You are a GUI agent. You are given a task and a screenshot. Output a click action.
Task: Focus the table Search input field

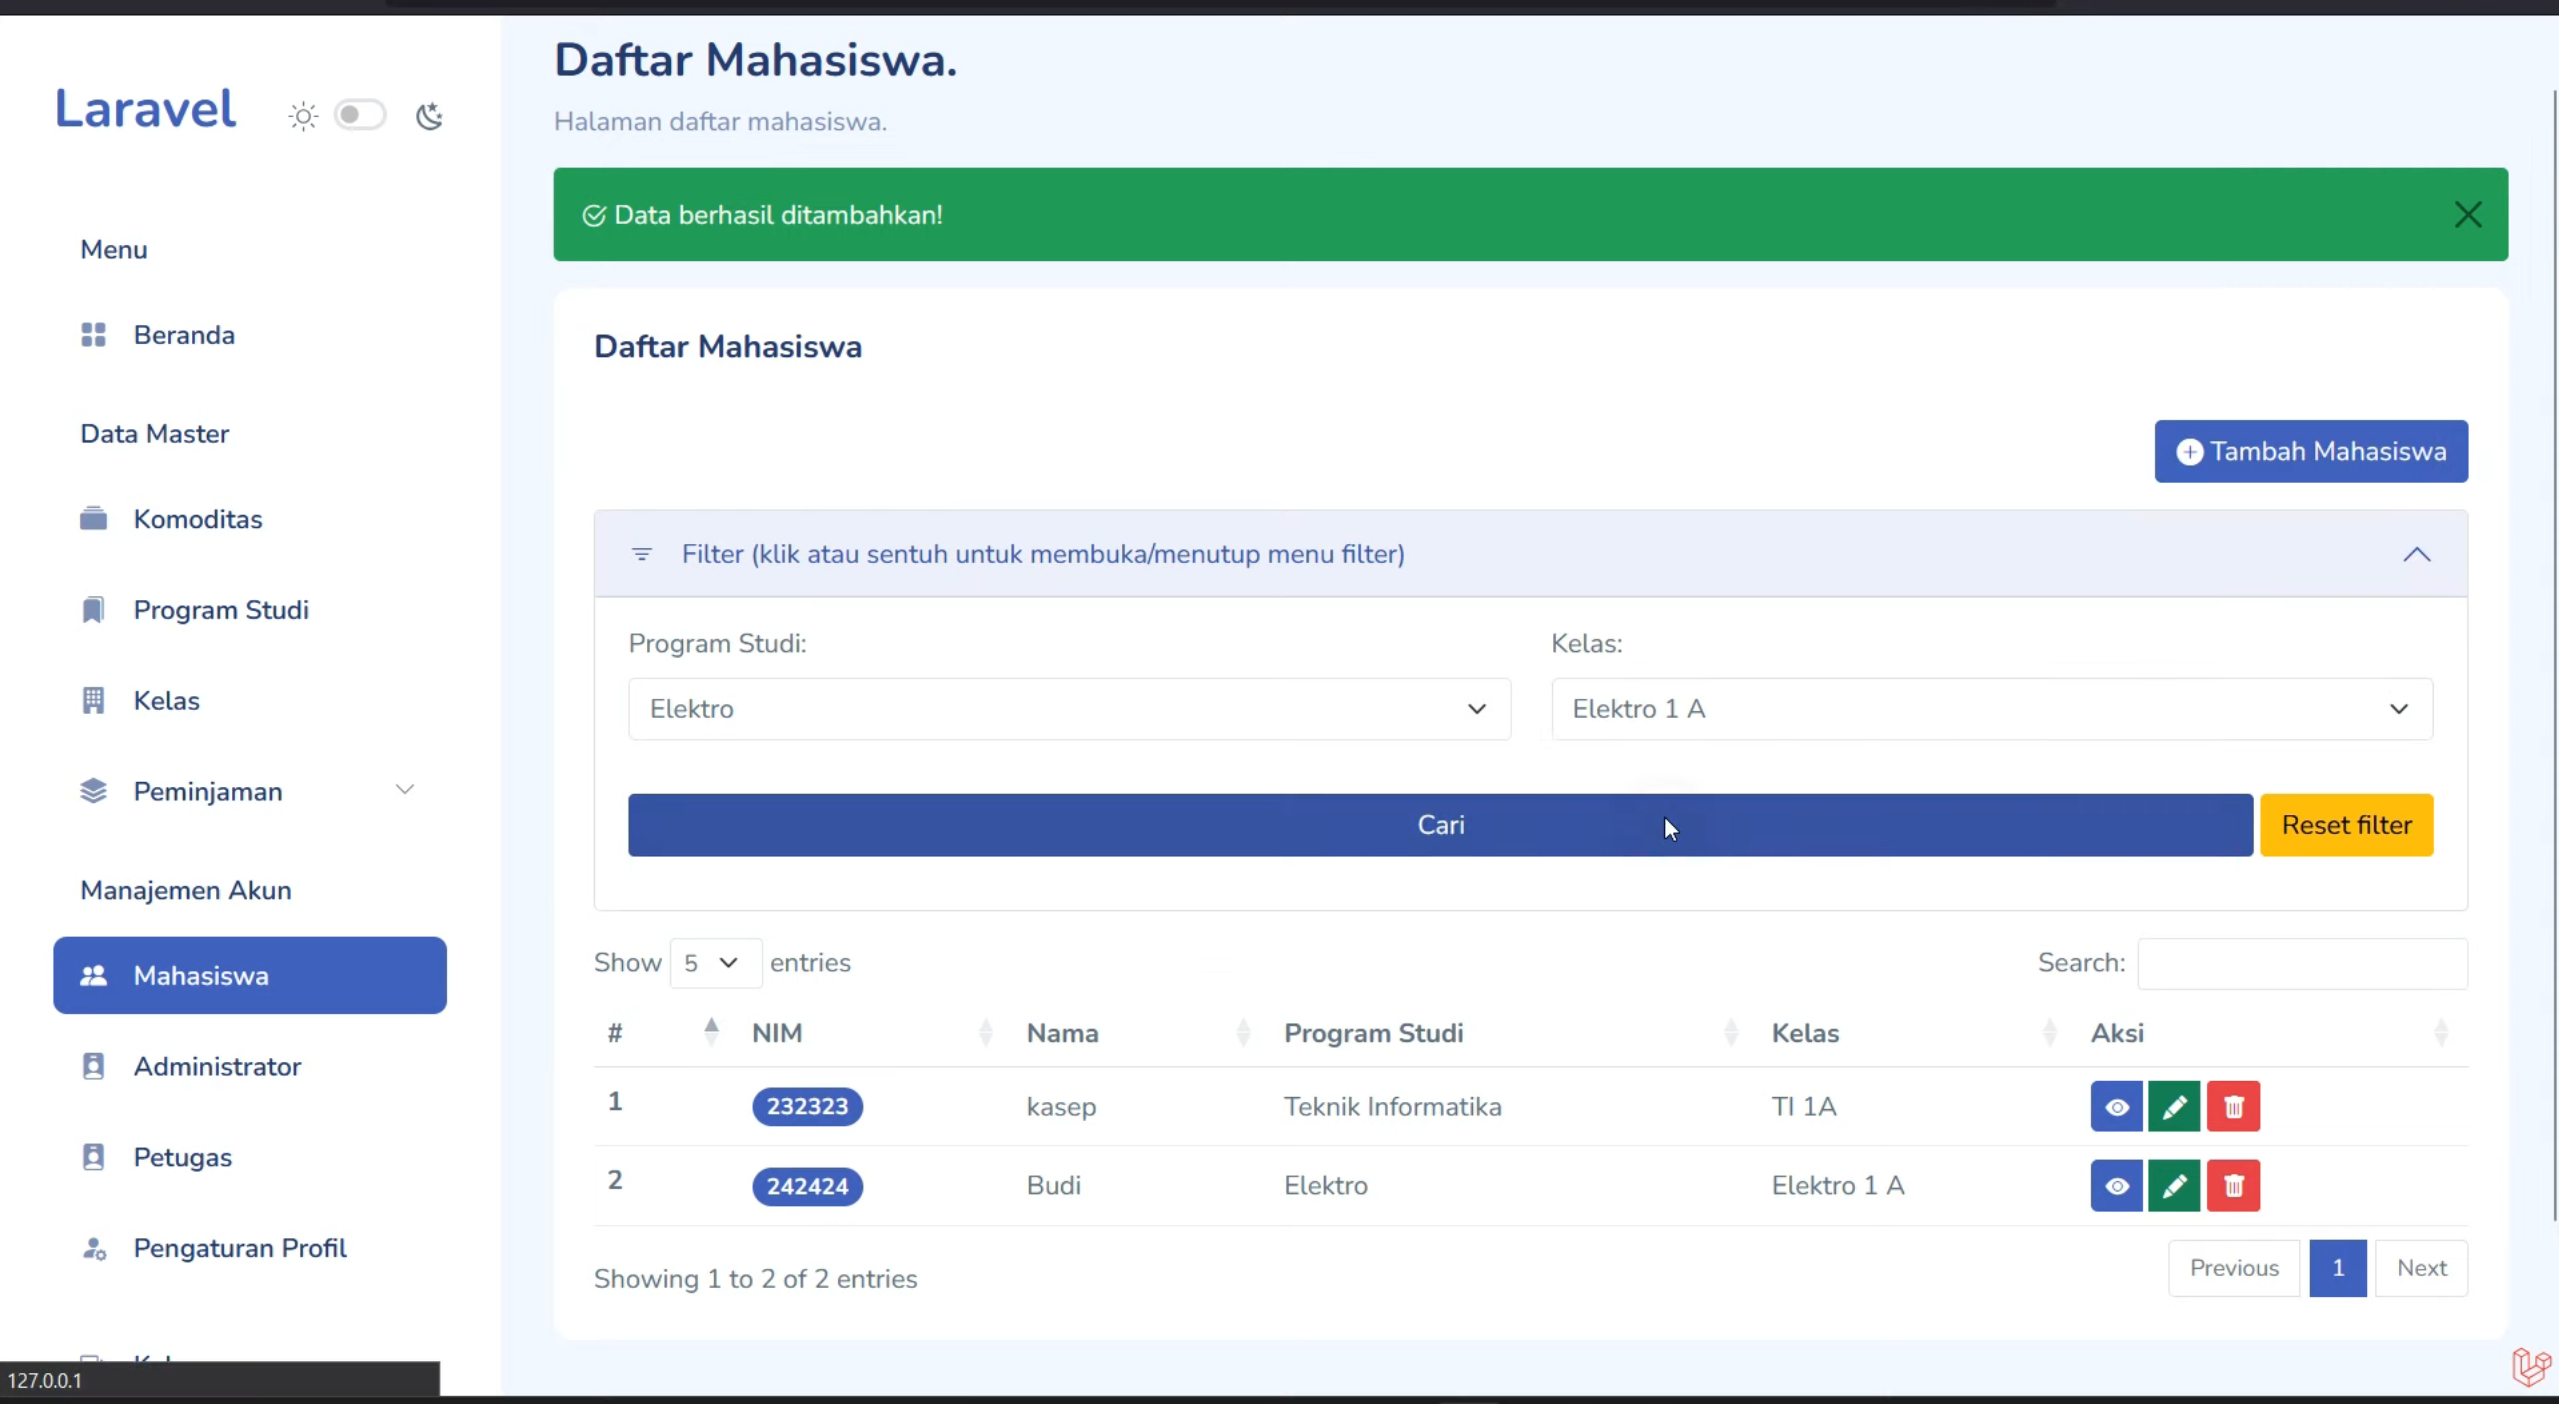pos(2302,963)
